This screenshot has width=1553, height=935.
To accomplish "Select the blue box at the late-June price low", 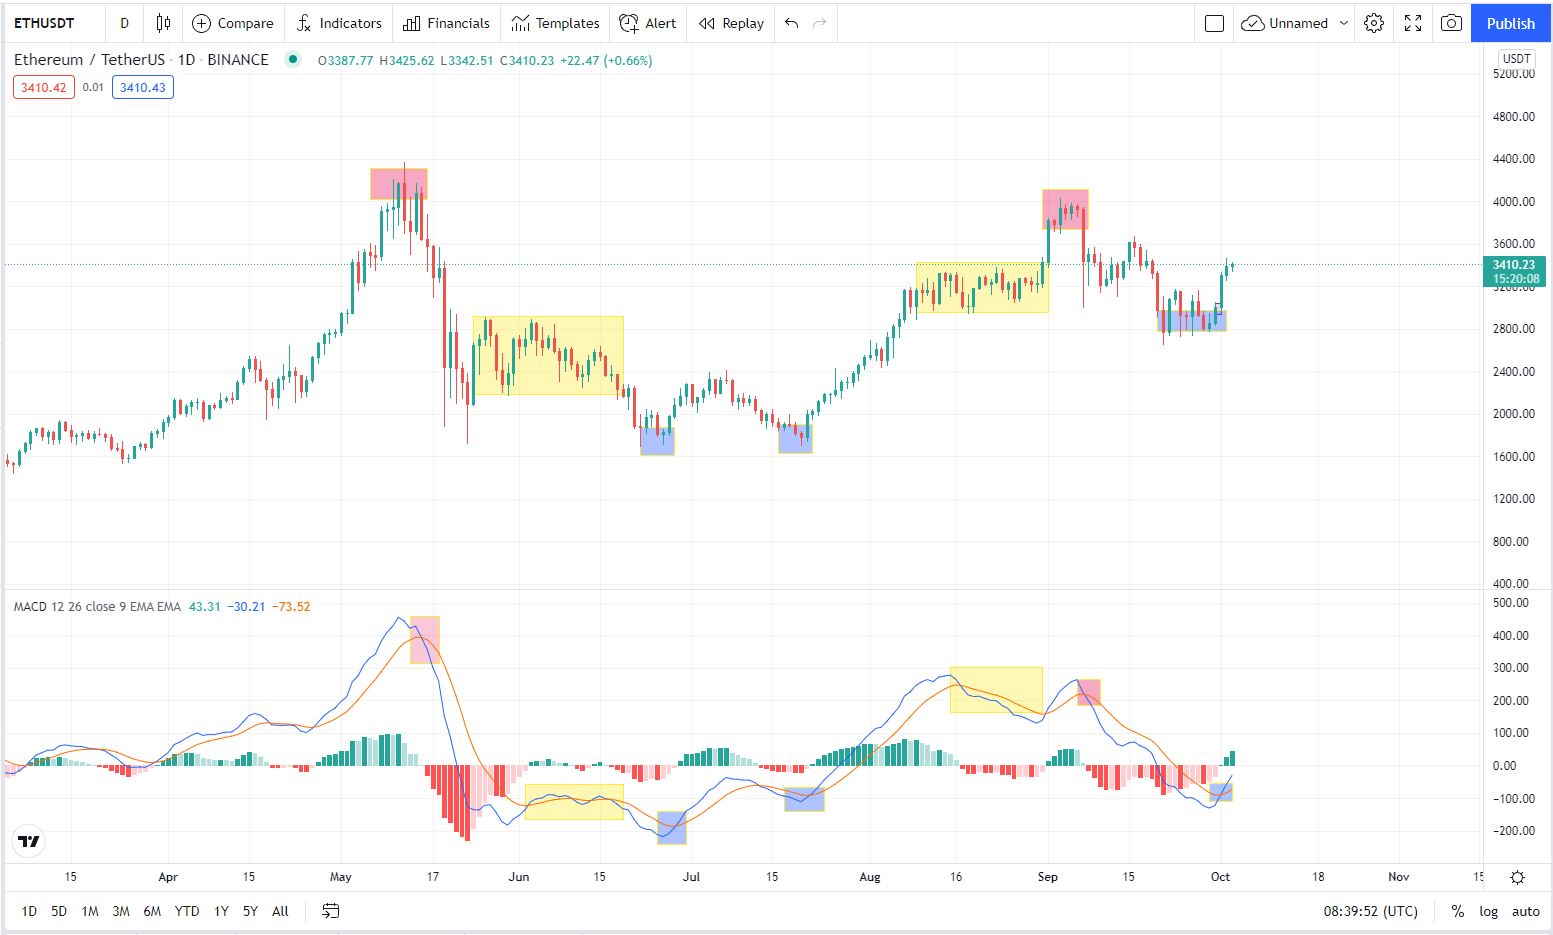I will click(657, 441).
